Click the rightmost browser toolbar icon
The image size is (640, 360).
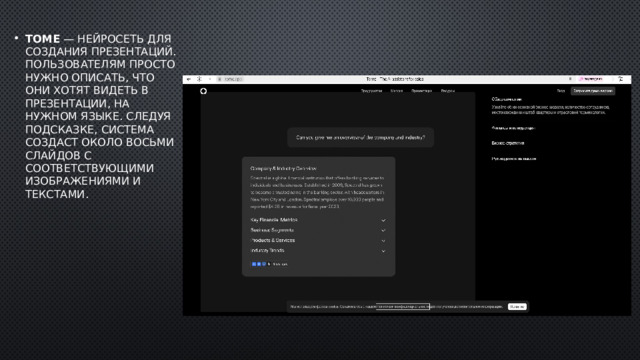pos(621,79)
